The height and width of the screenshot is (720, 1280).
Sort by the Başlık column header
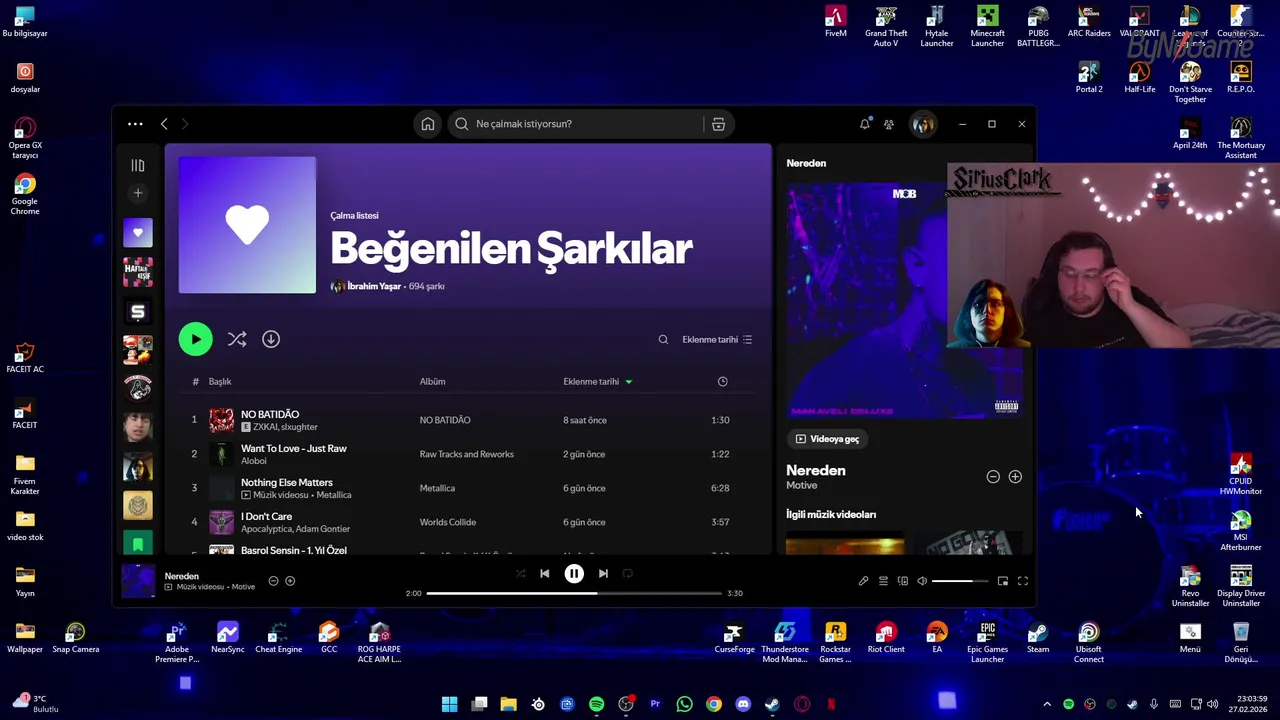click(x=220, y=381)
